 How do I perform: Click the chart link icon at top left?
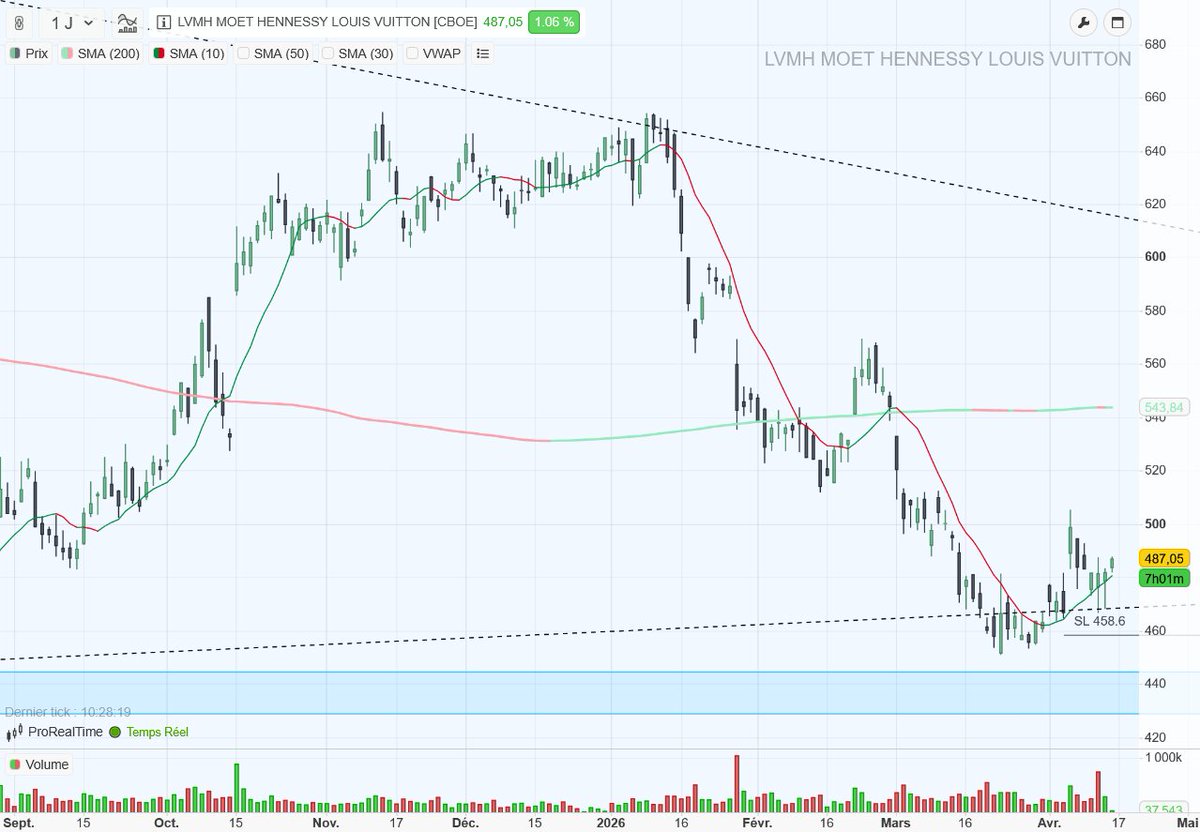click(x=19, y=22)
